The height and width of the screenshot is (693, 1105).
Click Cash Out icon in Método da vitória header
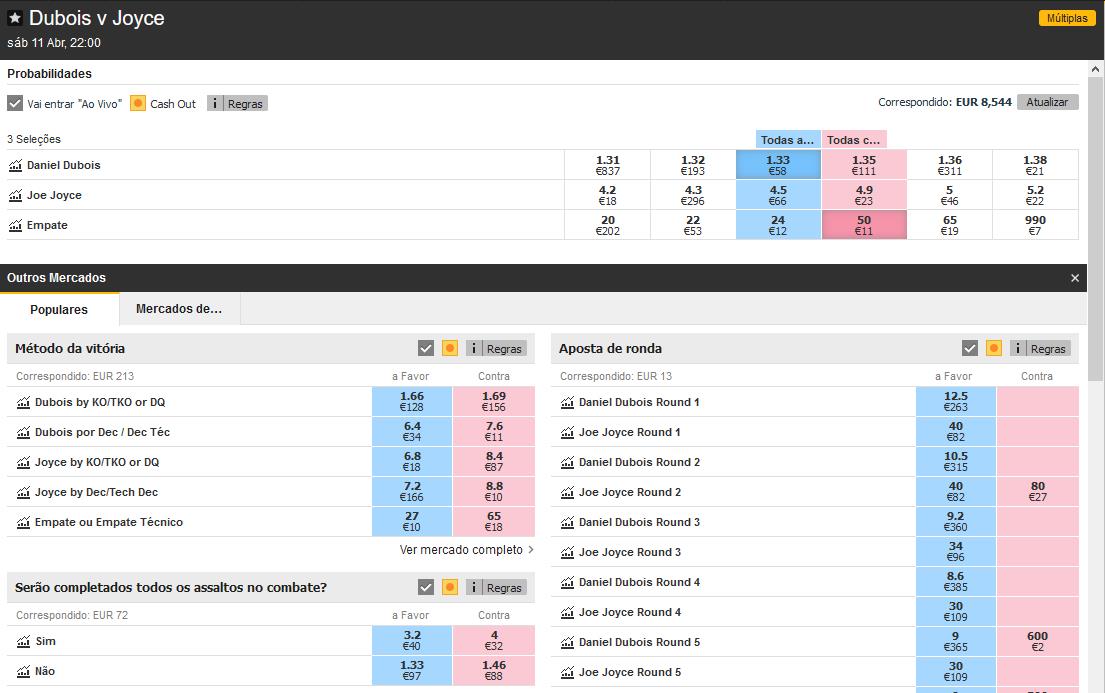pos(450,348)
